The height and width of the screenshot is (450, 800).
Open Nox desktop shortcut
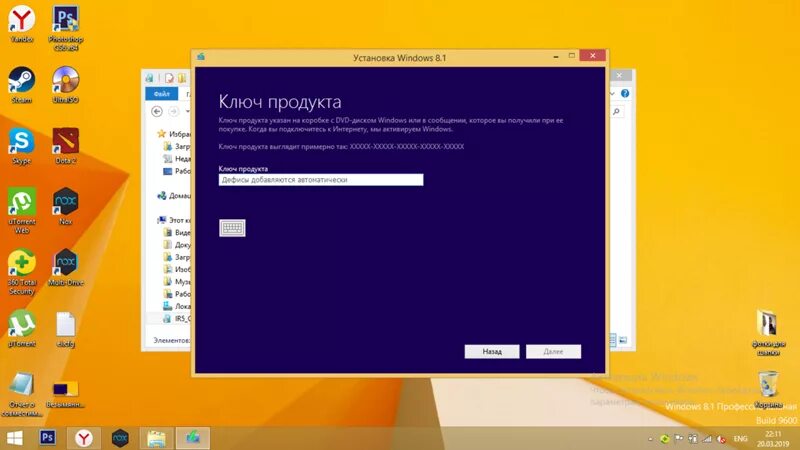tap(65, 207)
